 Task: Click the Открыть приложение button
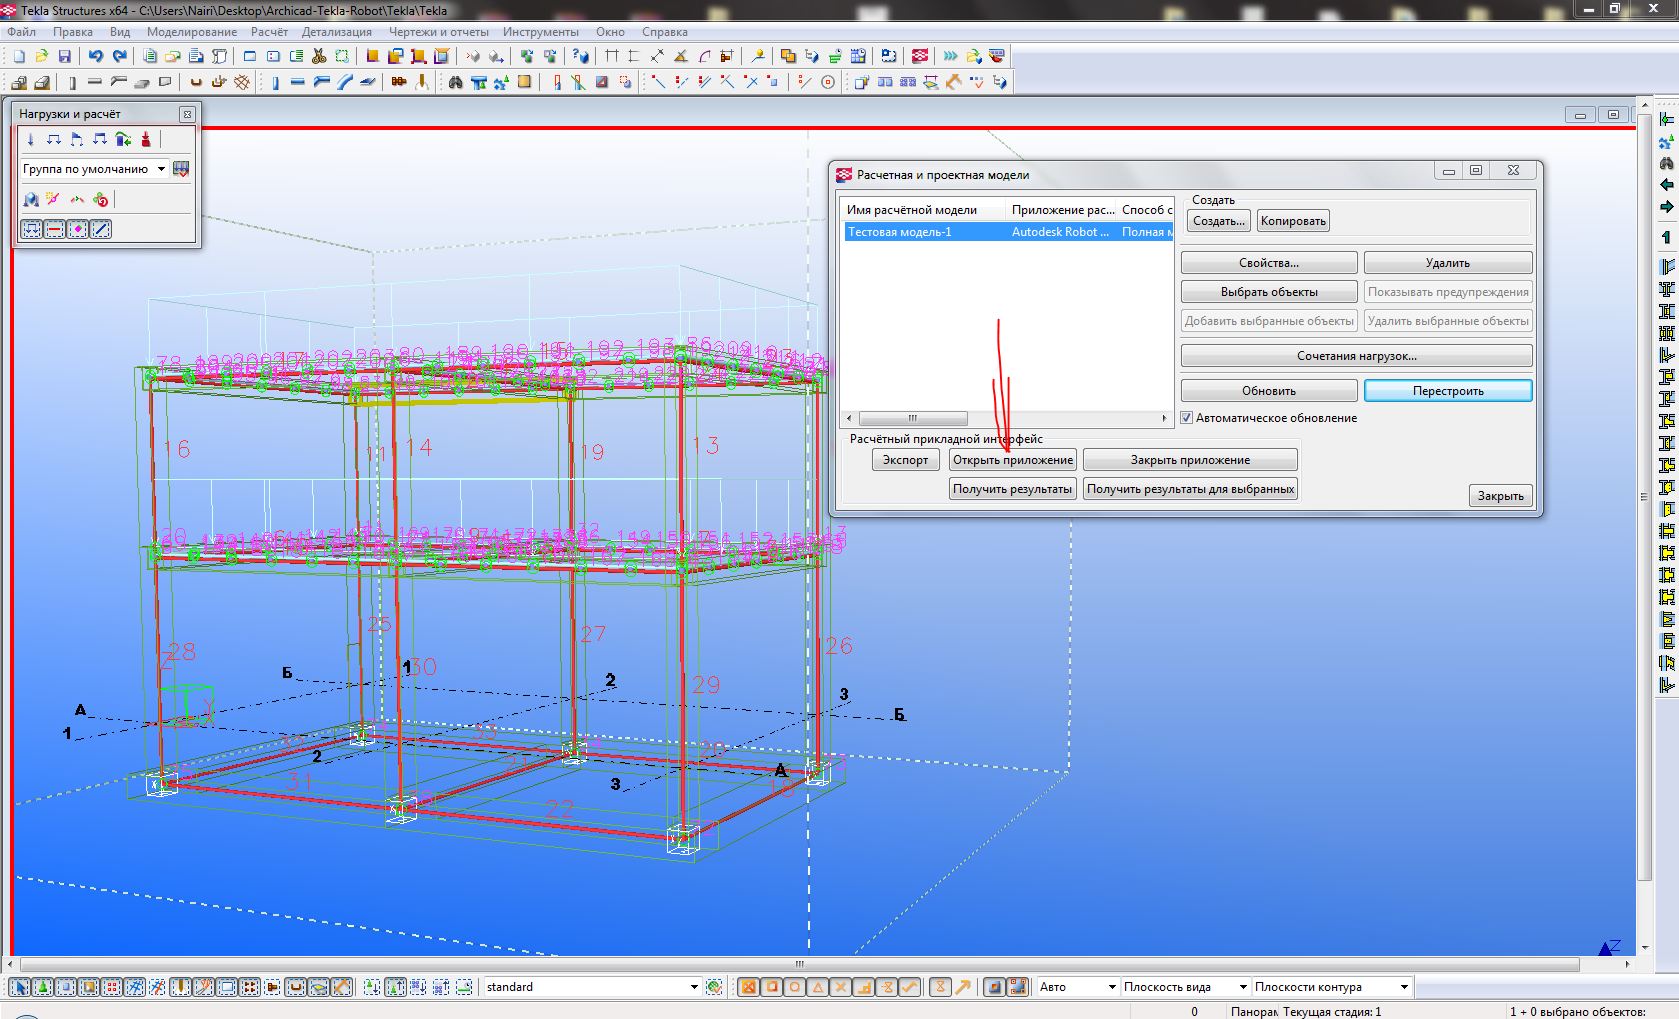(1012, 460)
